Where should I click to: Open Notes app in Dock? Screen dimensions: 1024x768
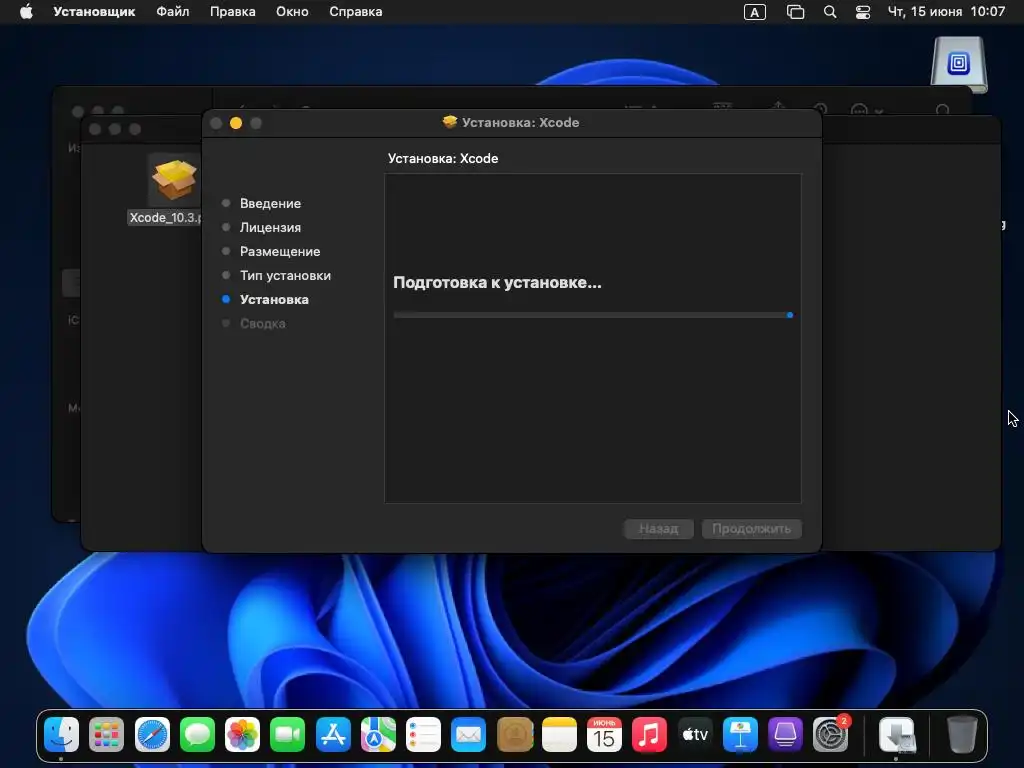coord(559,735)
